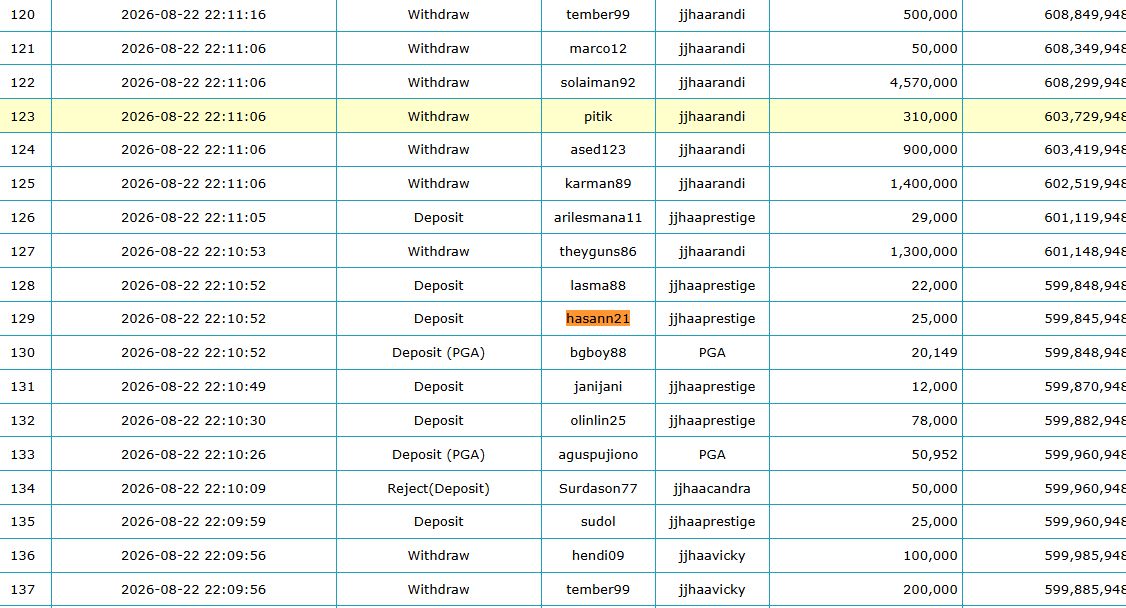
Task: Select timestamp 2026-08-22 22:11:05
Action: click(193, 218)
